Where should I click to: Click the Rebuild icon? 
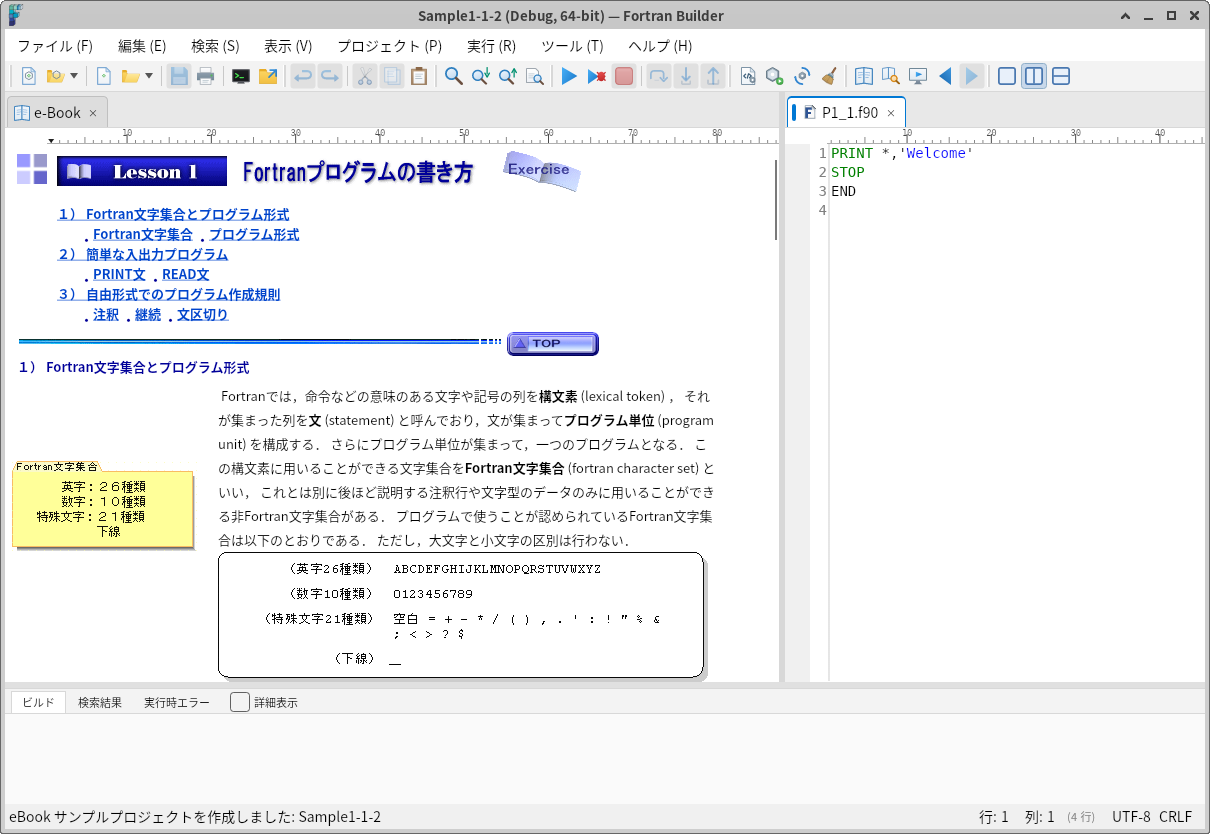click(801, 76)
